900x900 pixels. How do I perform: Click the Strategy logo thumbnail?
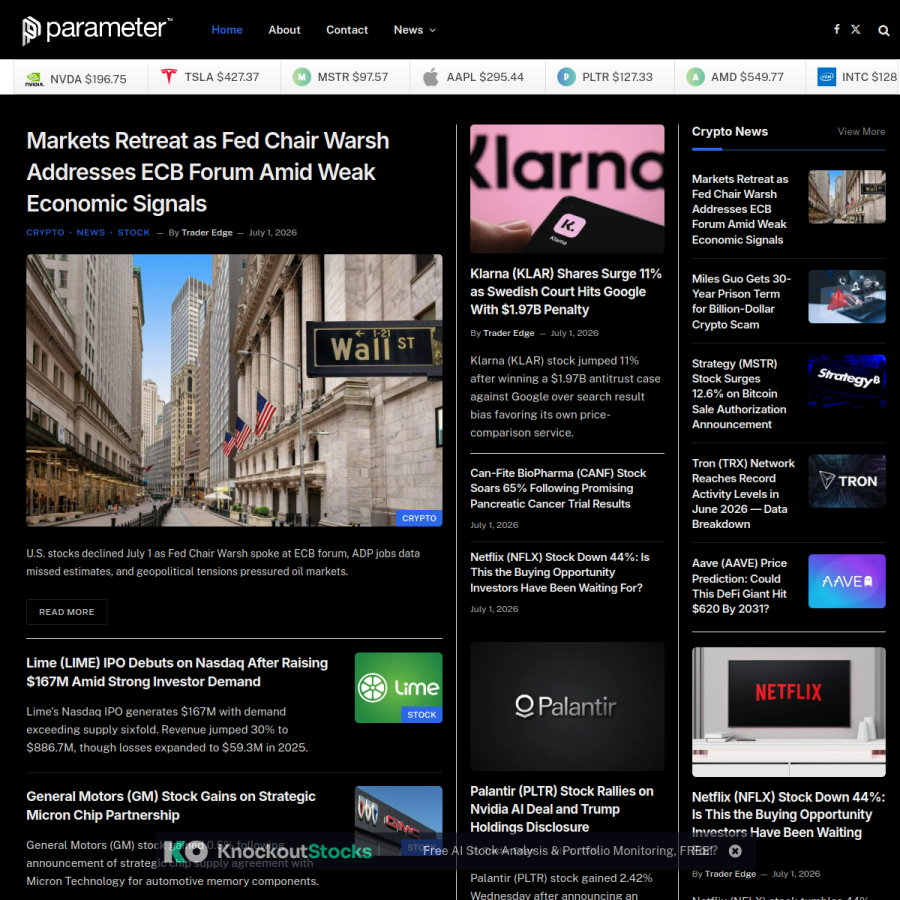847,381
